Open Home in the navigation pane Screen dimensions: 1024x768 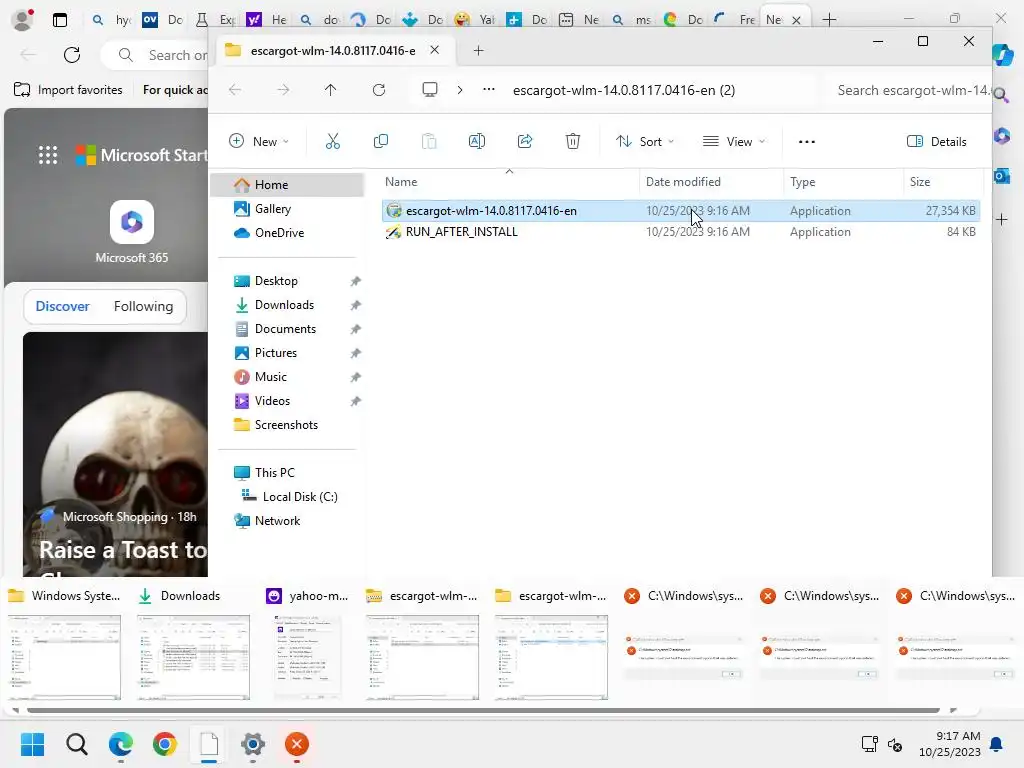287,185
